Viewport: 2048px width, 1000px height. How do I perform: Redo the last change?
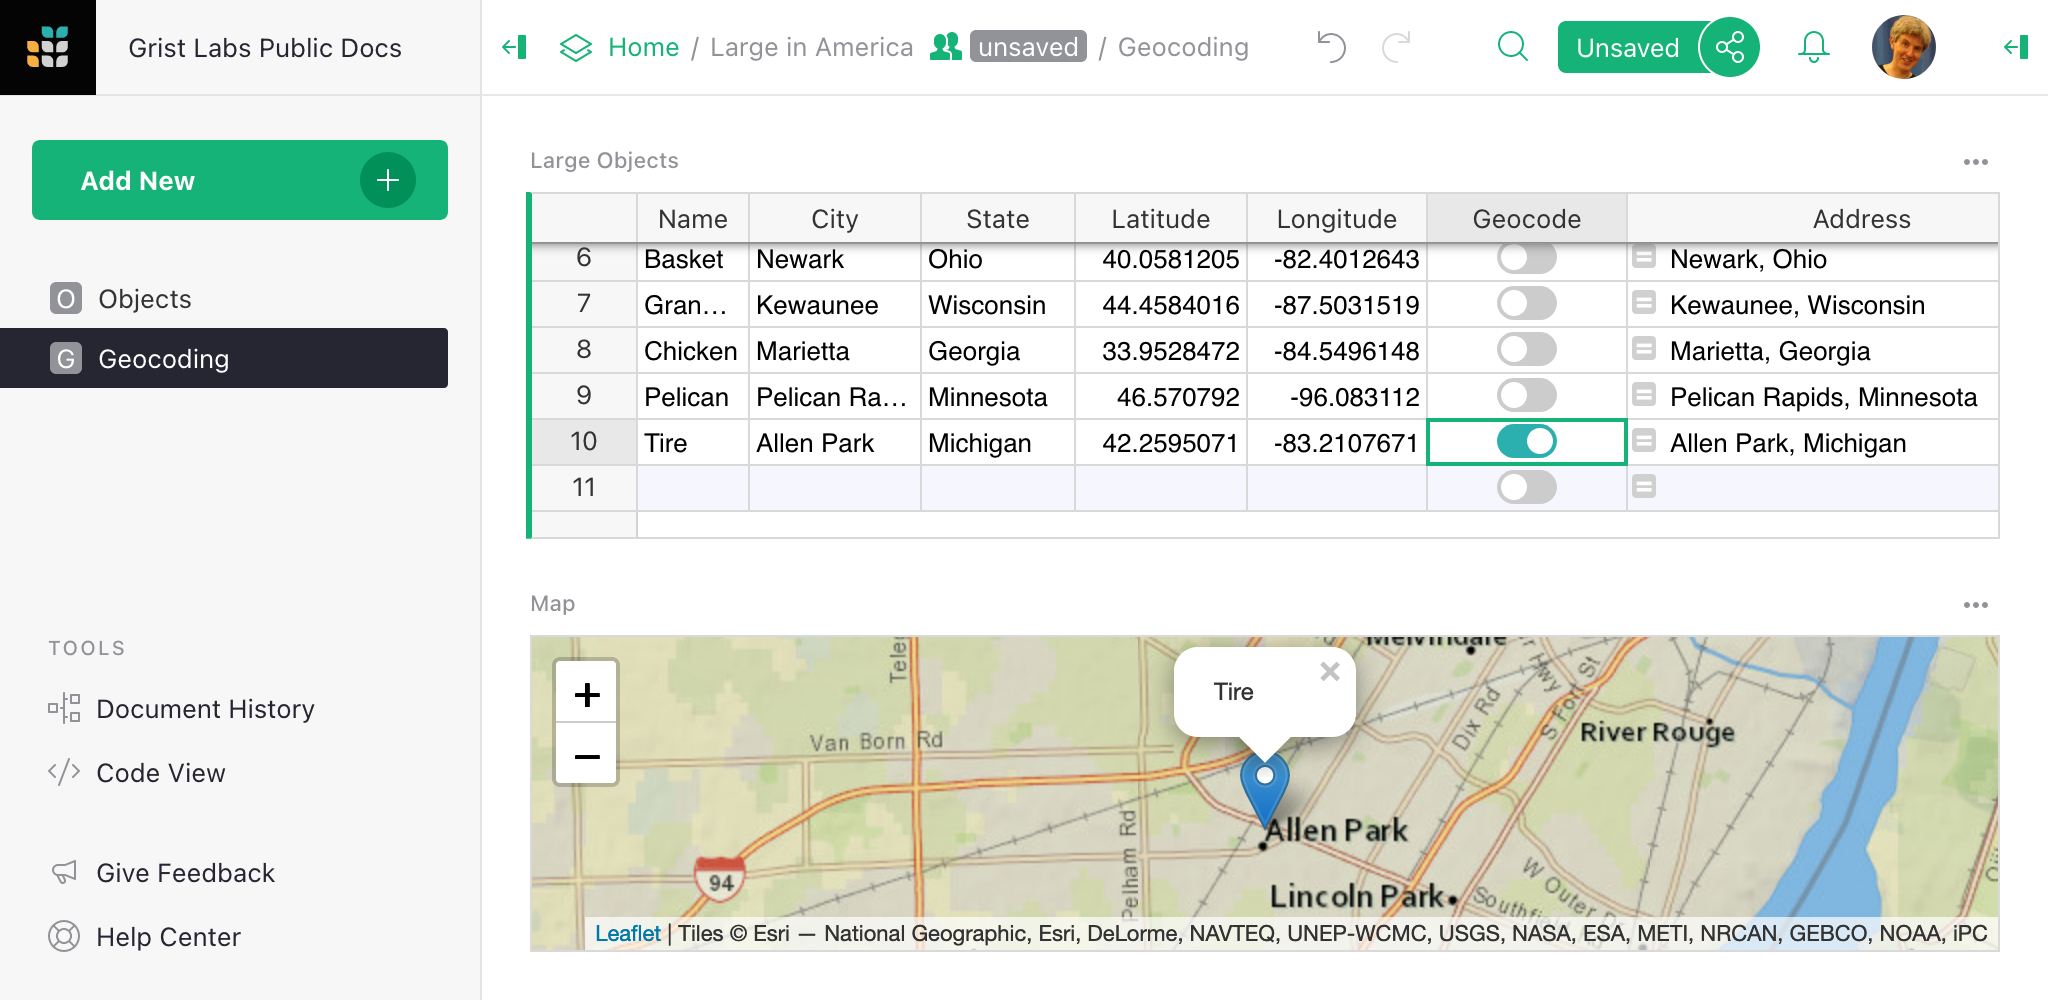pos(1396,46)
